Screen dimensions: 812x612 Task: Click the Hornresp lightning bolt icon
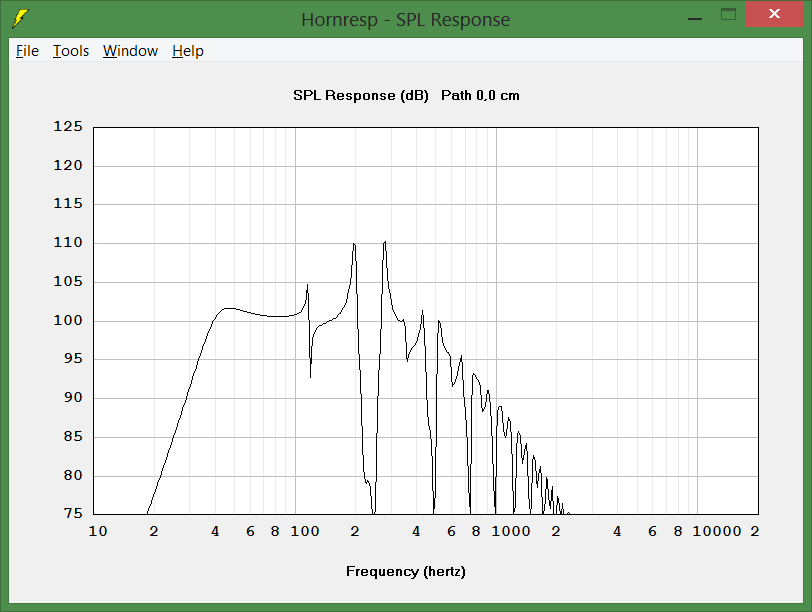pyautogui.click(x=20, y=19)
